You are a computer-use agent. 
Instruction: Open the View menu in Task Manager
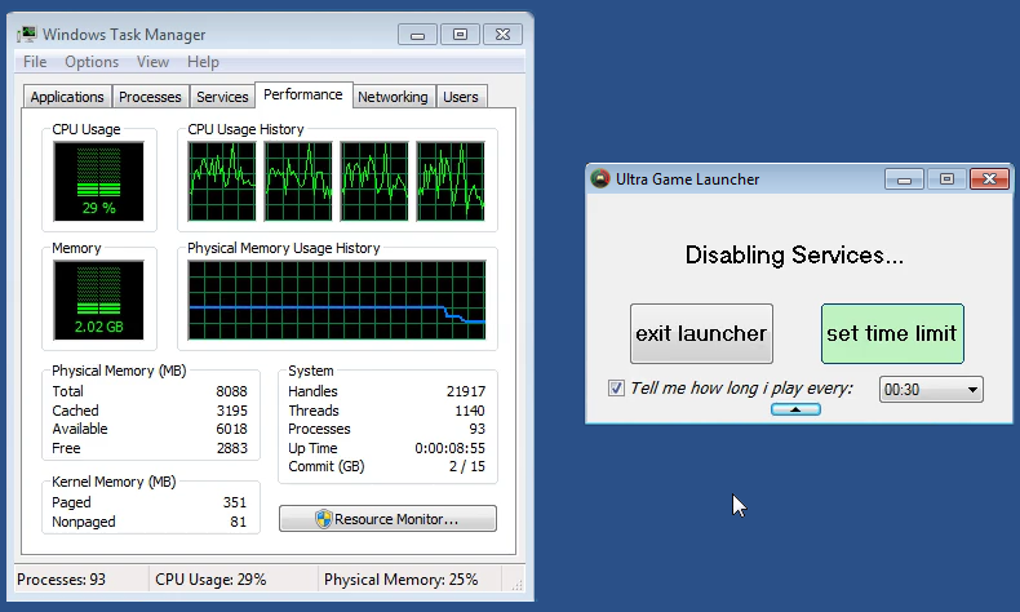(x=153, y=62)
